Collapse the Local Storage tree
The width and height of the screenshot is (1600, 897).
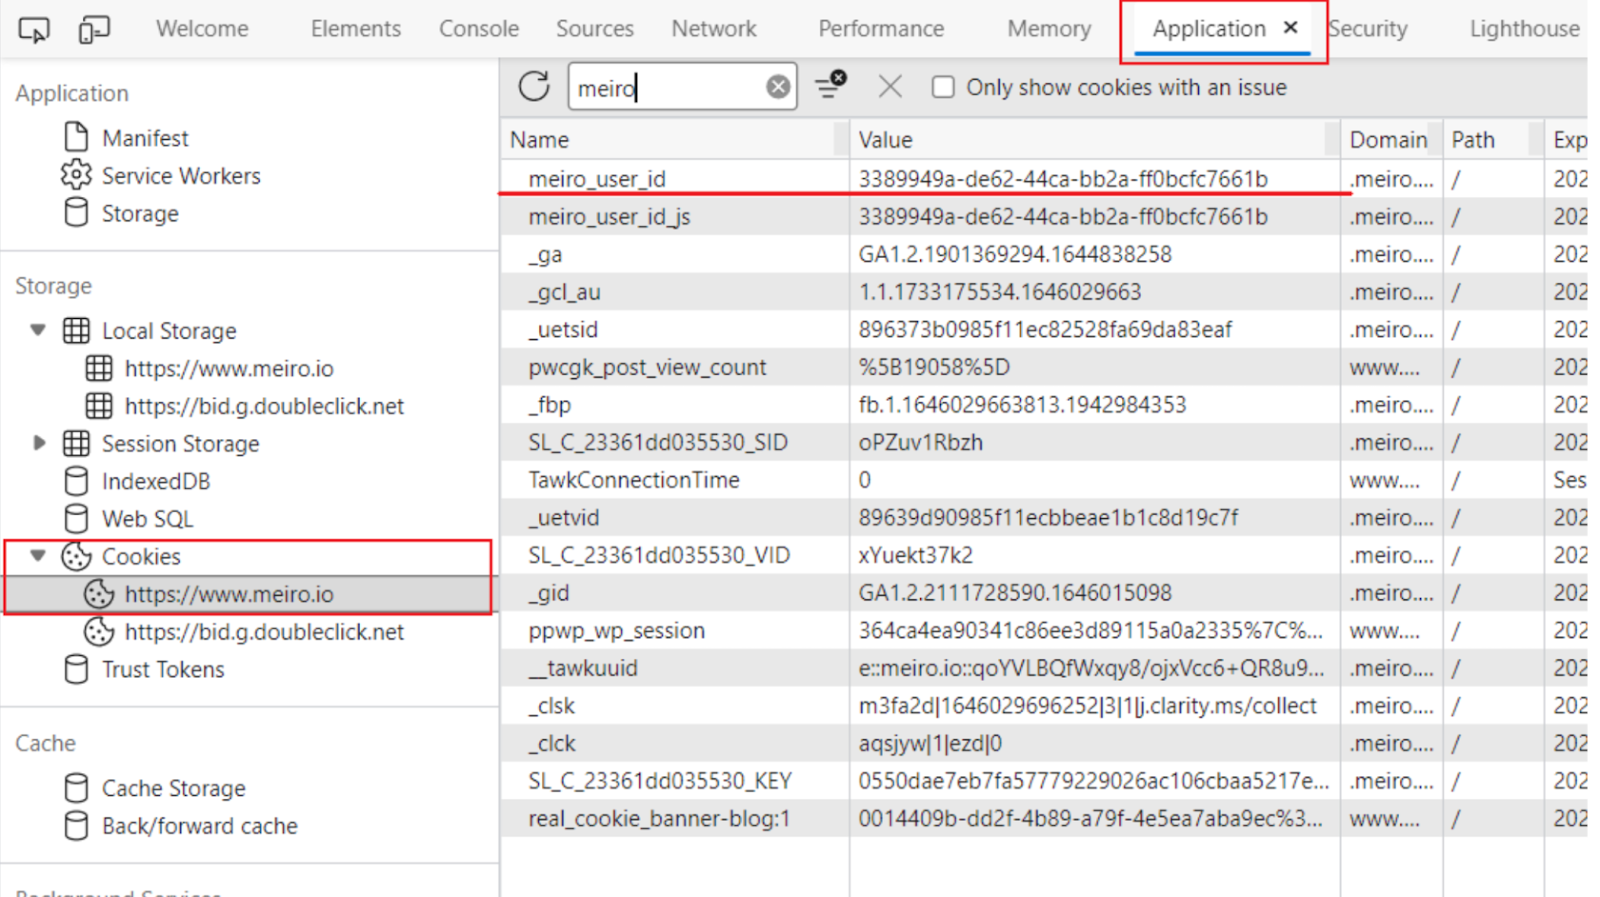(x=38, y=330)
